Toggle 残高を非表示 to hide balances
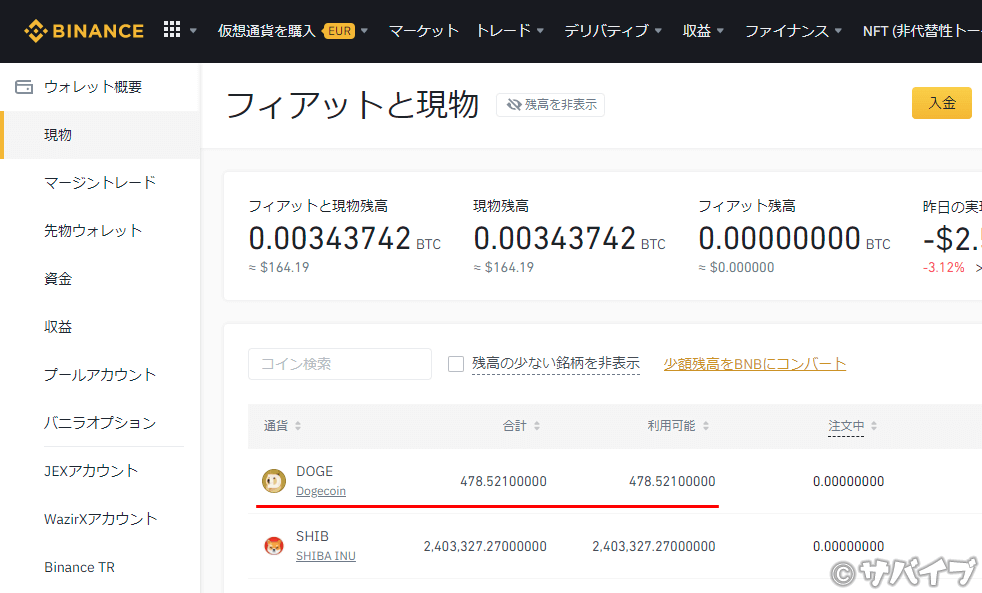This screenshot has width=982, height=593. 550,105
